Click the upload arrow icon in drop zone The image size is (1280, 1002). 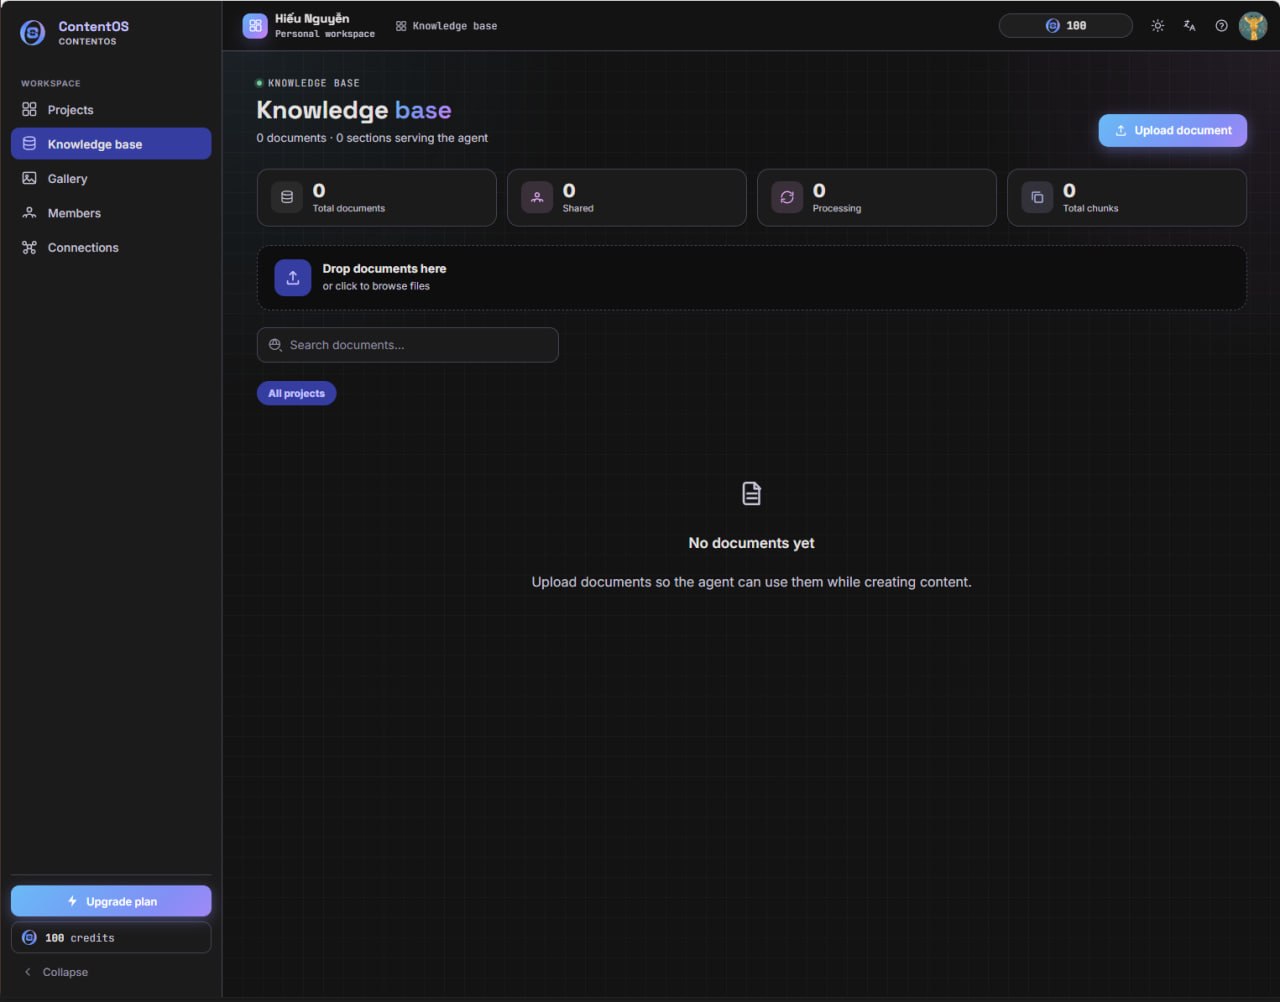293,277
